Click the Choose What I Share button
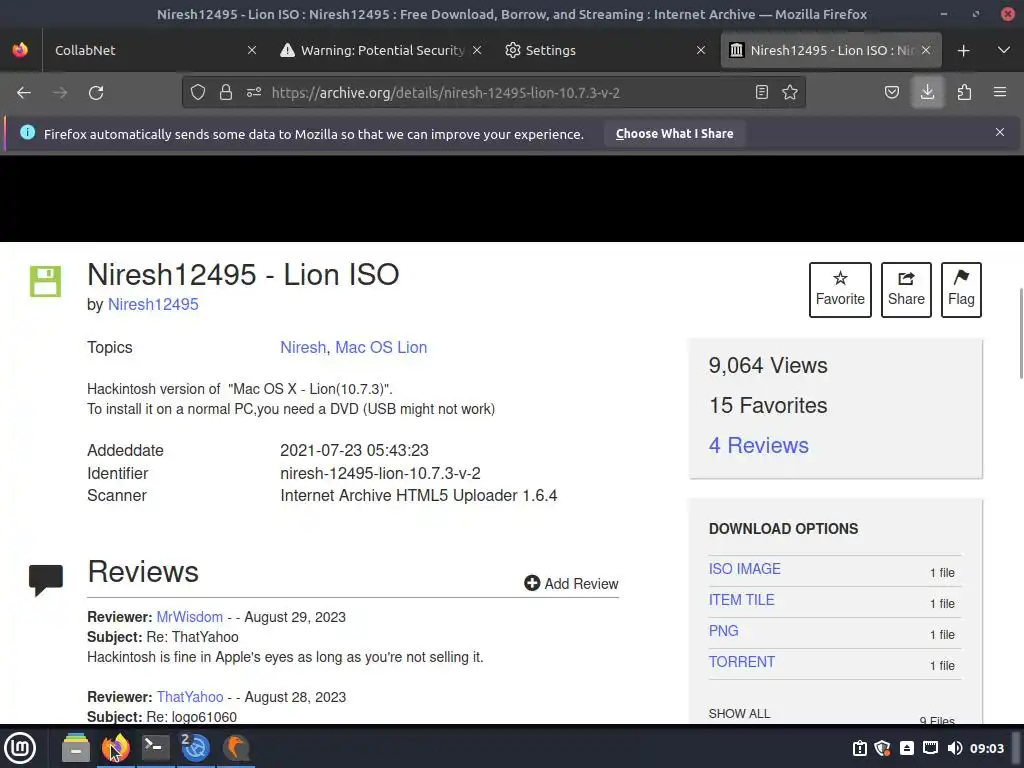 click(674, 133)
